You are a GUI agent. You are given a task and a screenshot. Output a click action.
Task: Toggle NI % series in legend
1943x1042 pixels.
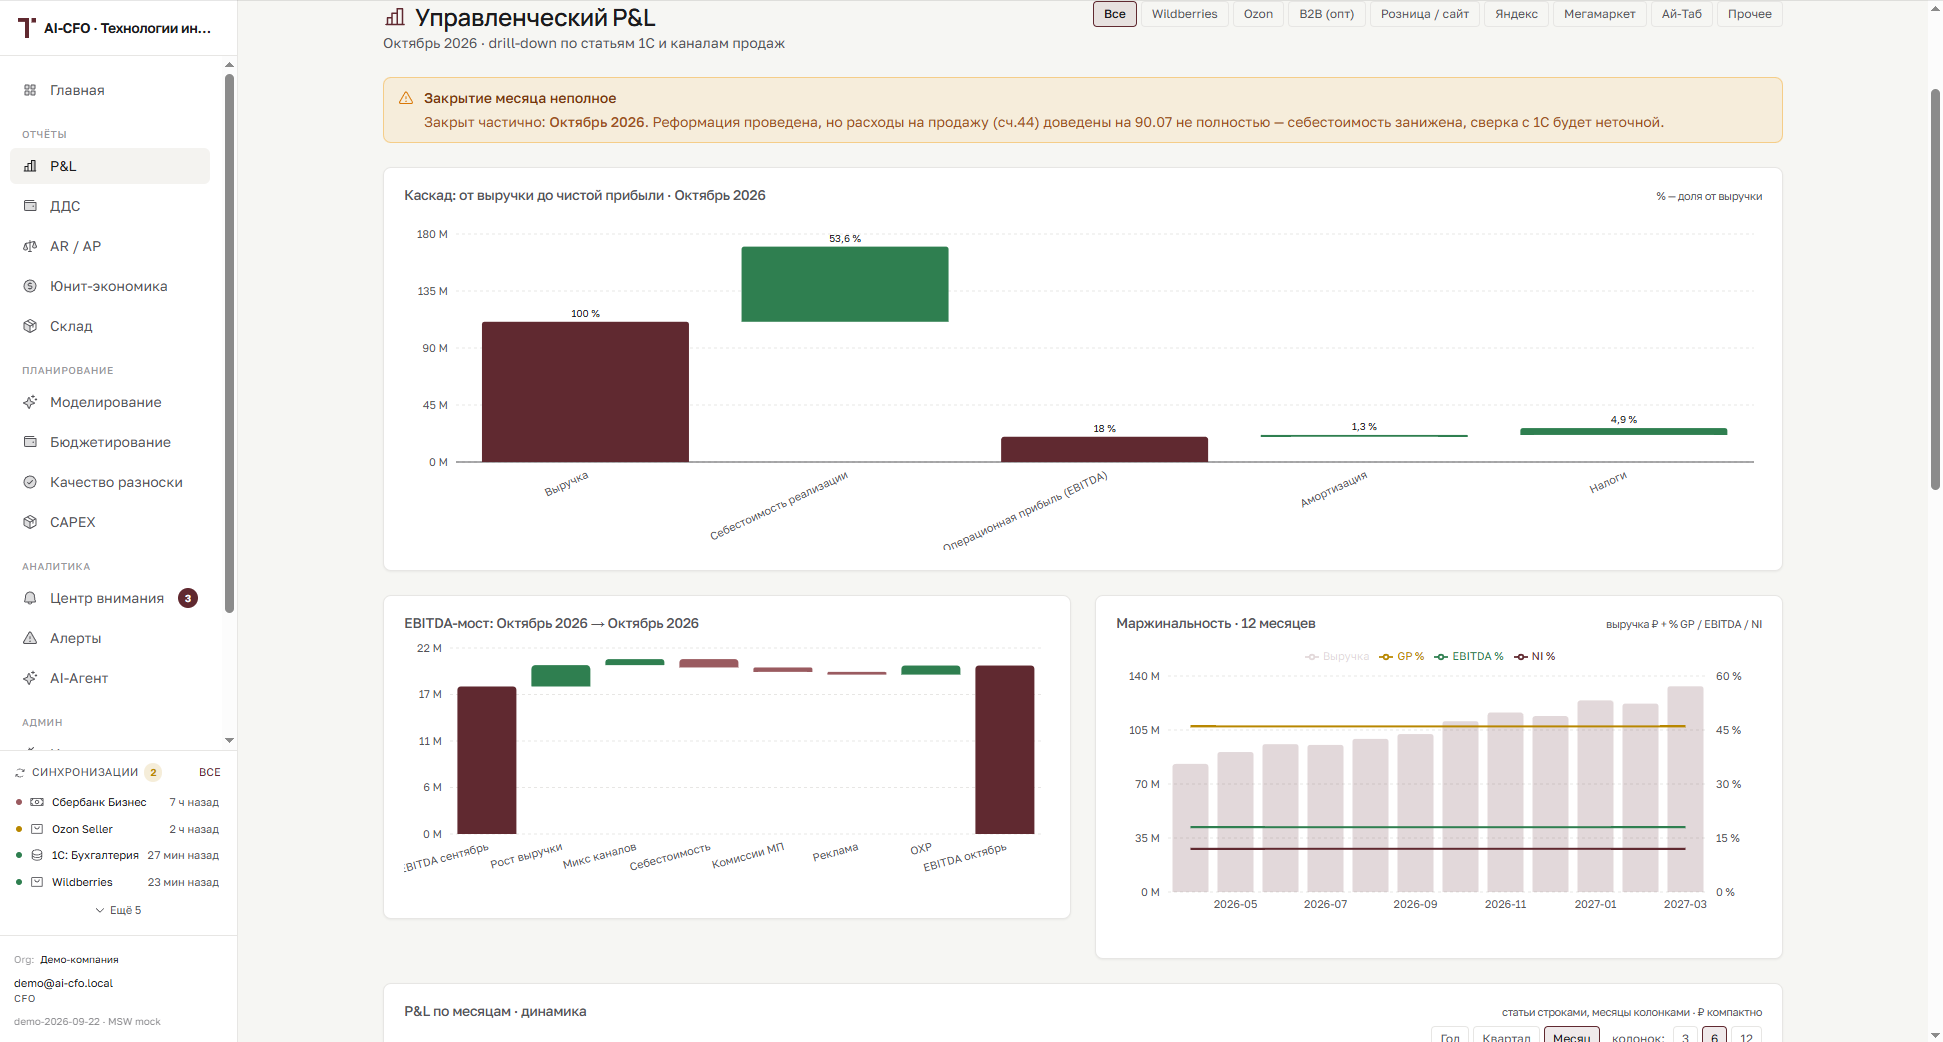1534,657
